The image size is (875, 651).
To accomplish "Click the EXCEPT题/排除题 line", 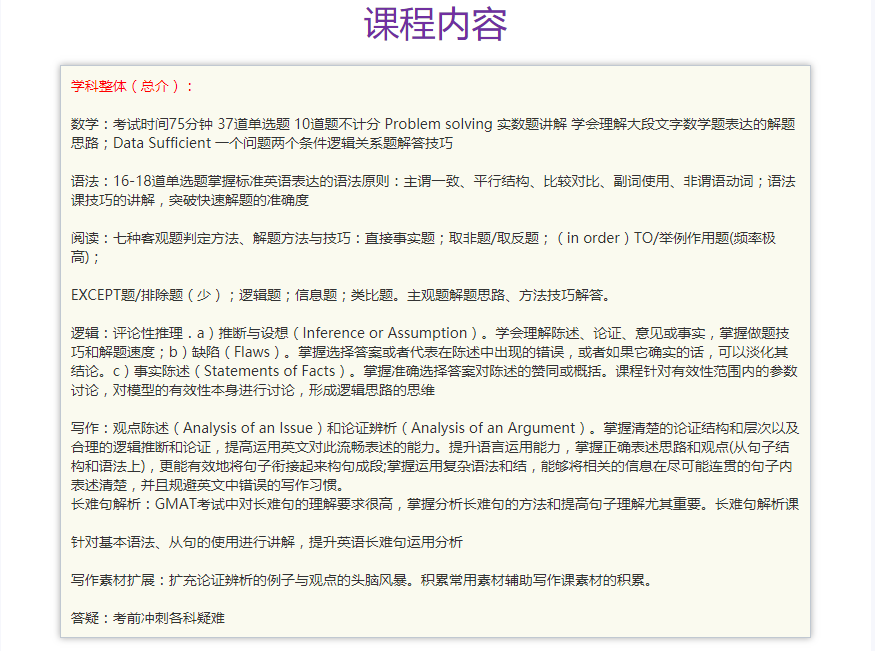I will (x=342, y=295).
